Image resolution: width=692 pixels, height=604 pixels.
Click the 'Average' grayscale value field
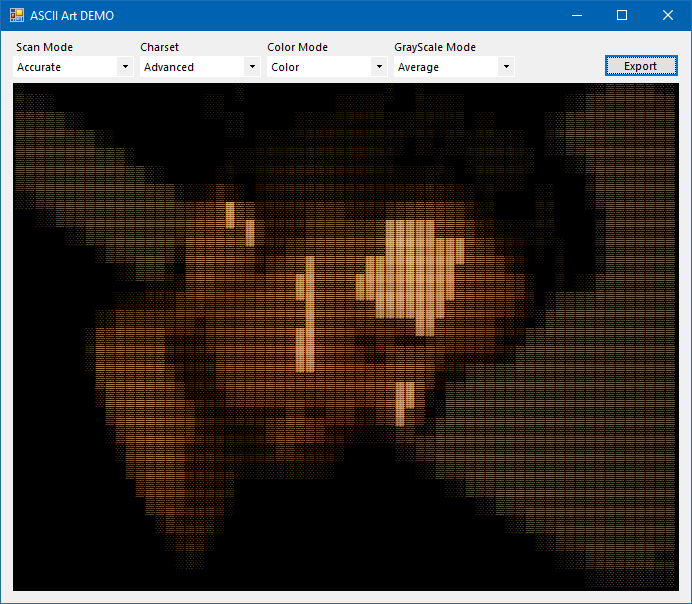tap(446, 67)
